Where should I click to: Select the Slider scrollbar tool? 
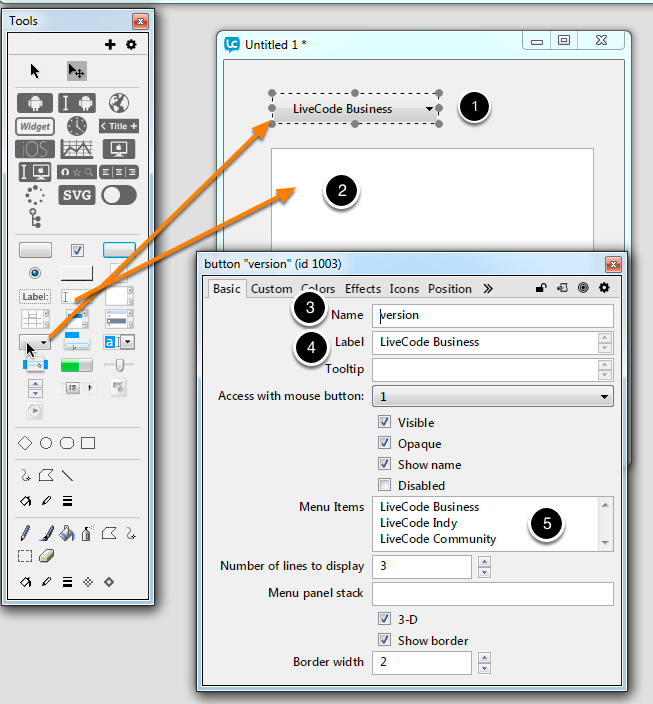pos(119,365)
